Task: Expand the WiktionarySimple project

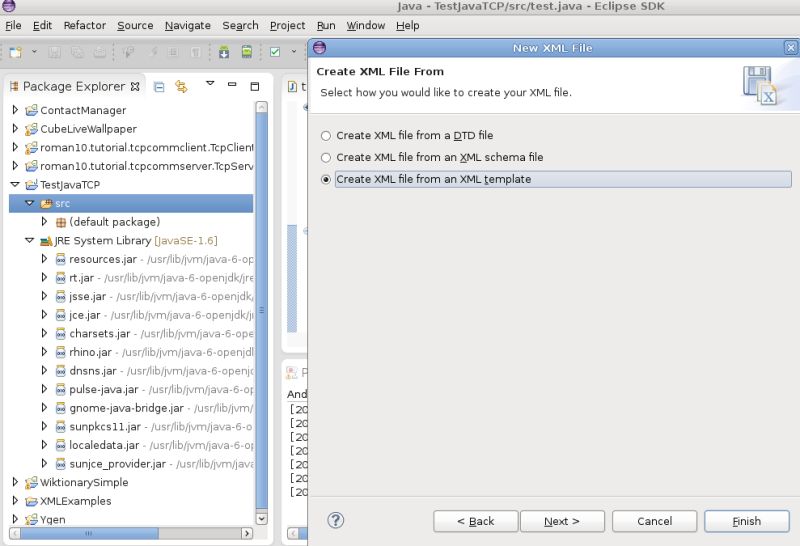Action: pyautogui.click(x=15, y=482)
